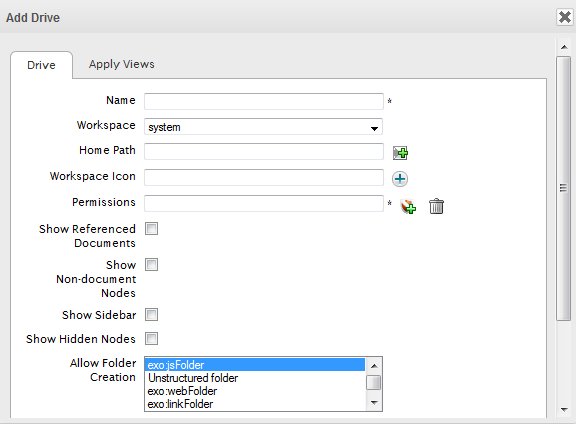
Task: Switch to the Apply Views tab
Action: pos(122,64)
